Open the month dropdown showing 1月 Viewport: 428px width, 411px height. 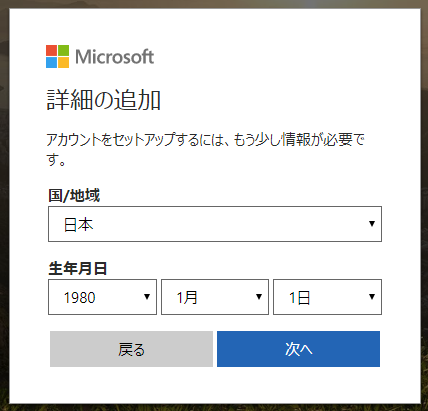tap(215, 297)
